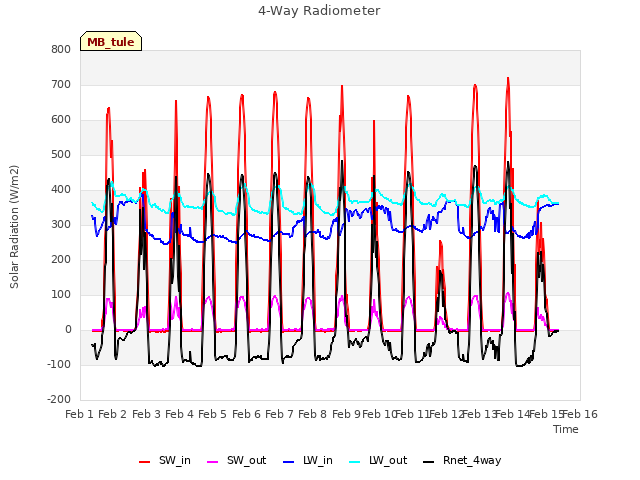Click the 500 y-axis tick label
Image resolution: width=640 pixels, height=480 pixels.
click(61, 155)
